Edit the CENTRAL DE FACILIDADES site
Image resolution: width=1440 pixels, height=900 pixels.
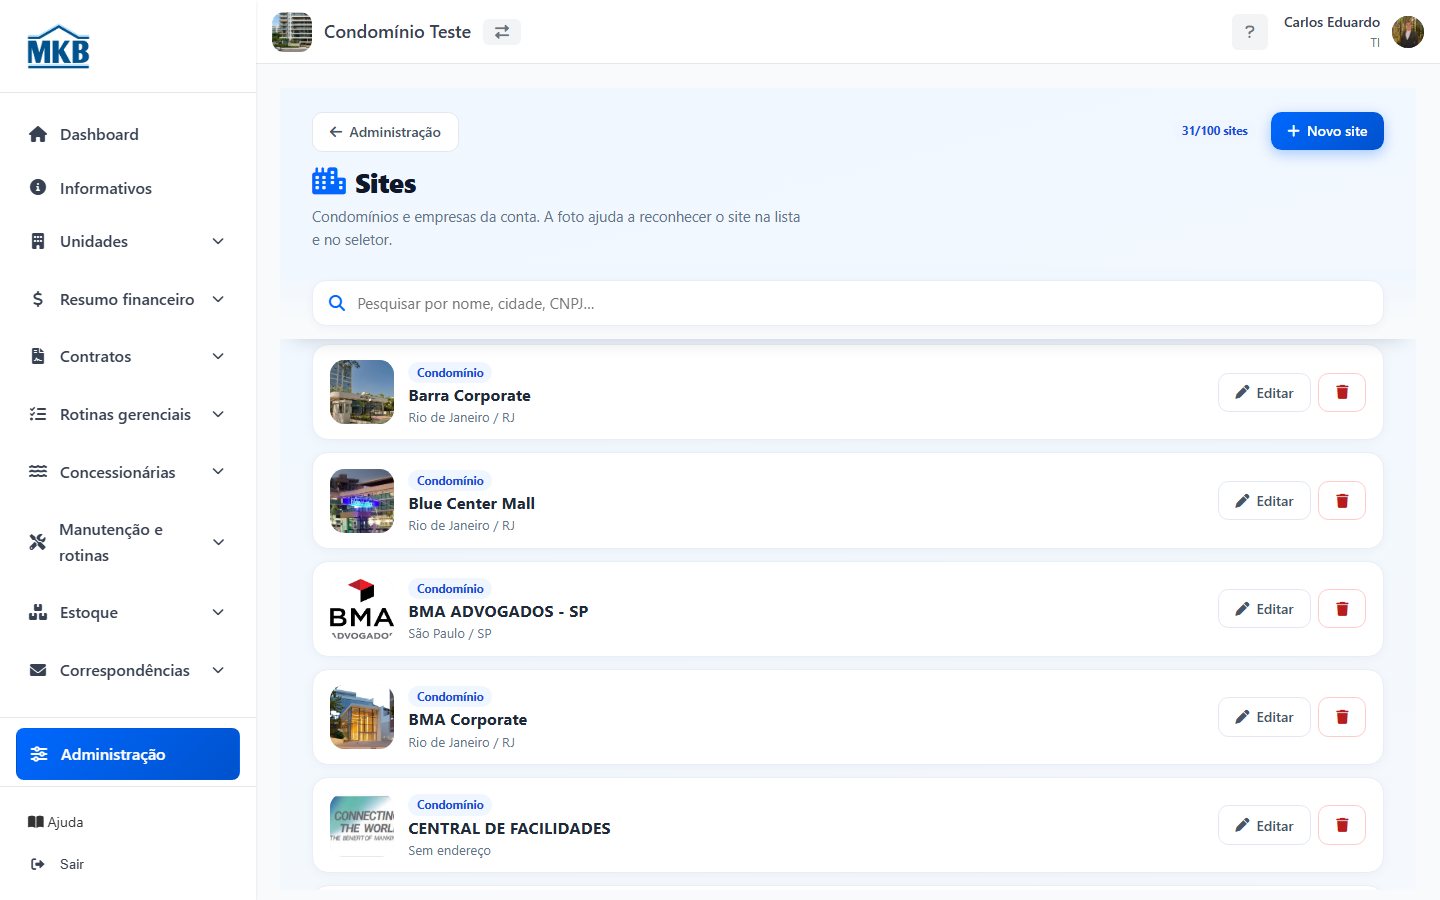coord(1264,825)
